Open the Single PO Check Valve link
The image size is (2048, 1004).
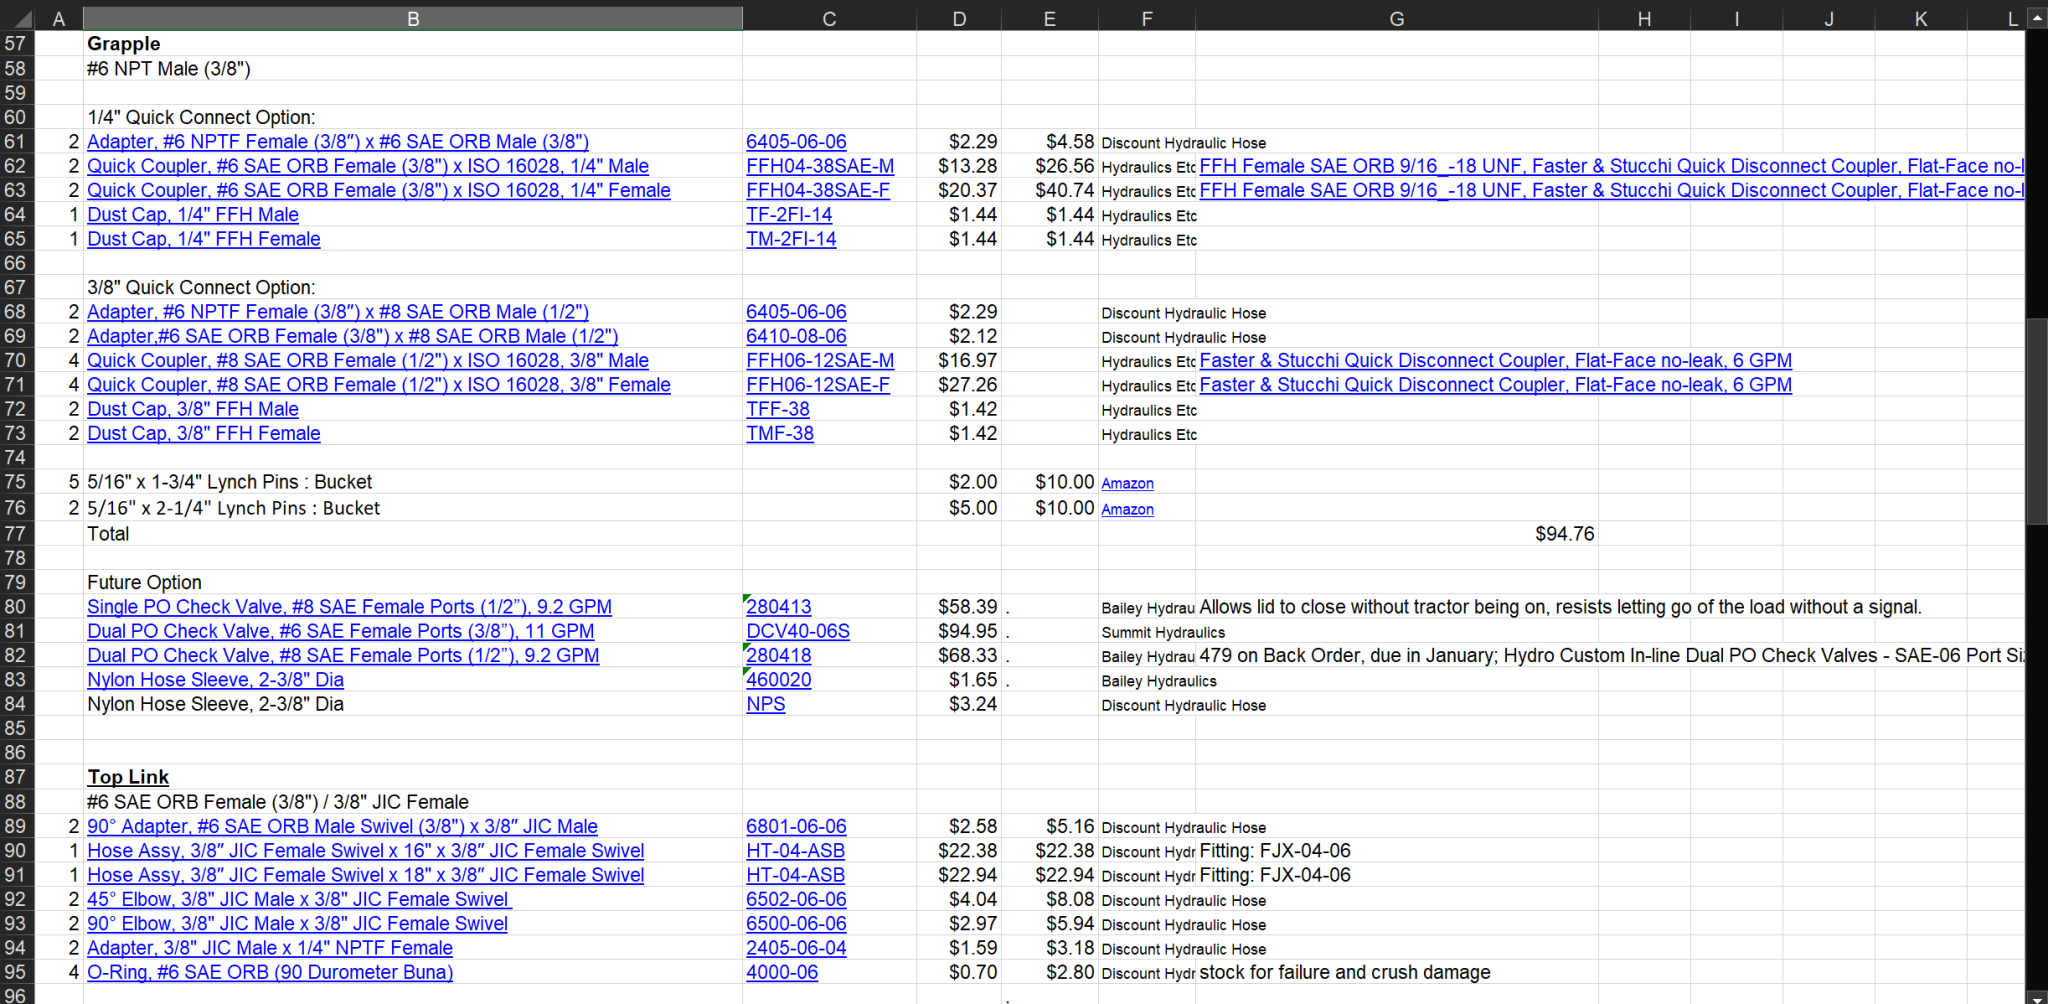[x=349, y=607]
